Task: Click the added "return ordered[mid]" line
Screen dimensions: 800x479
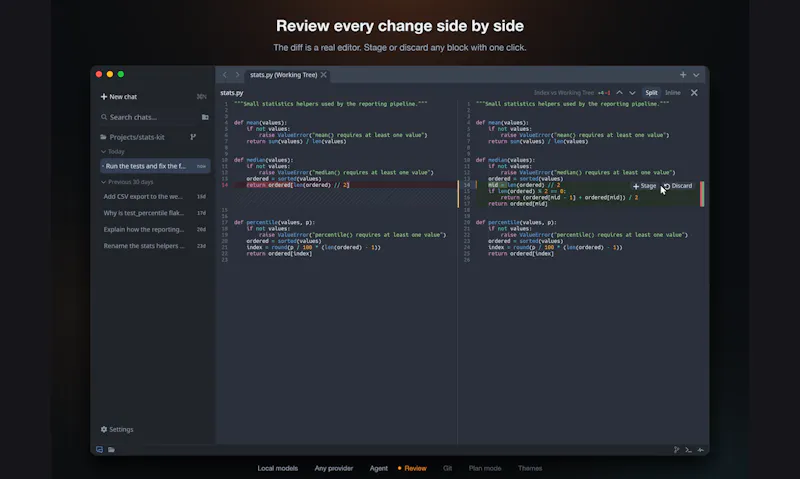Action: (x=517, y=204)
